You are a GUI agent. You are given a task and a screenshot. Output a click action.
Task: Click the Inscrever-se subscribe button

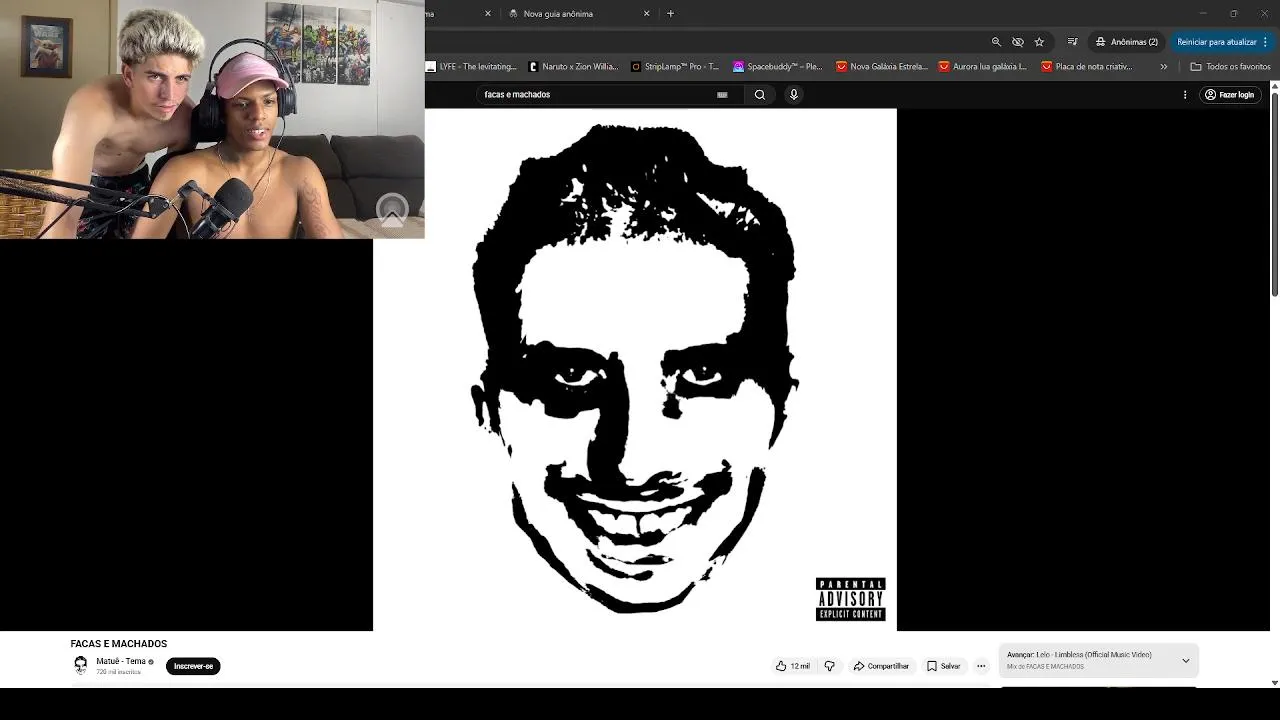(x=193, y=666)
